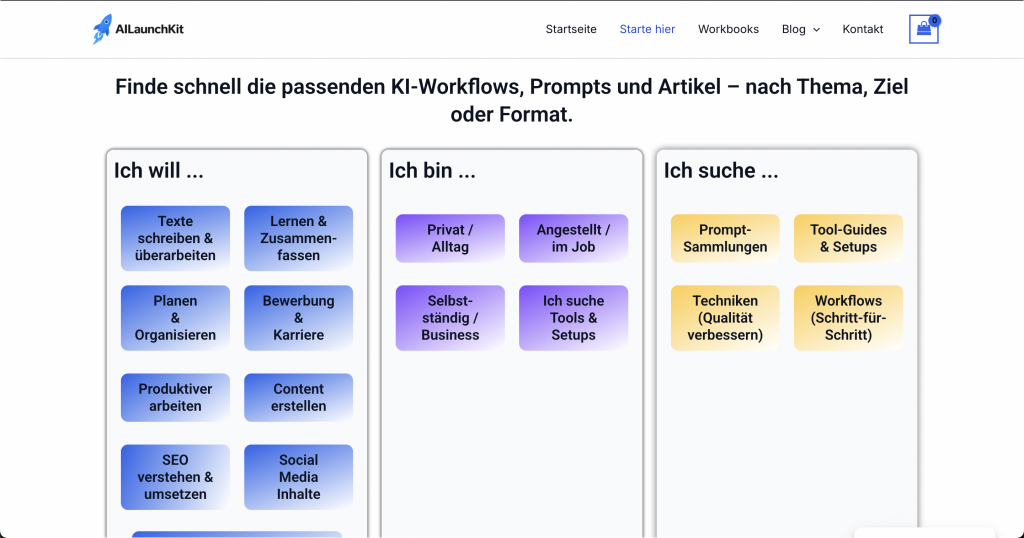The width and height of the screenshot is (1024, 538).
Task: Select Texte schreiben & überarbeiten tile
Action: 175,238
